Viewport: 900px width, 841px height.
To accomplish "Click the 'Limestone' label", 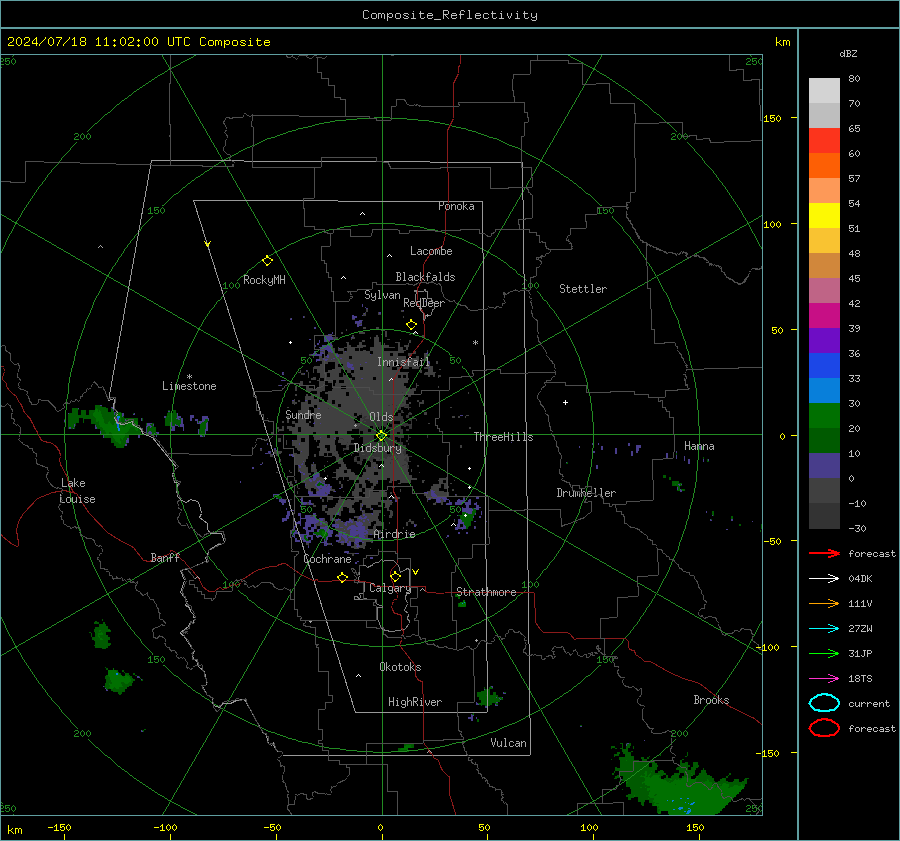I will tap(189, 386).
